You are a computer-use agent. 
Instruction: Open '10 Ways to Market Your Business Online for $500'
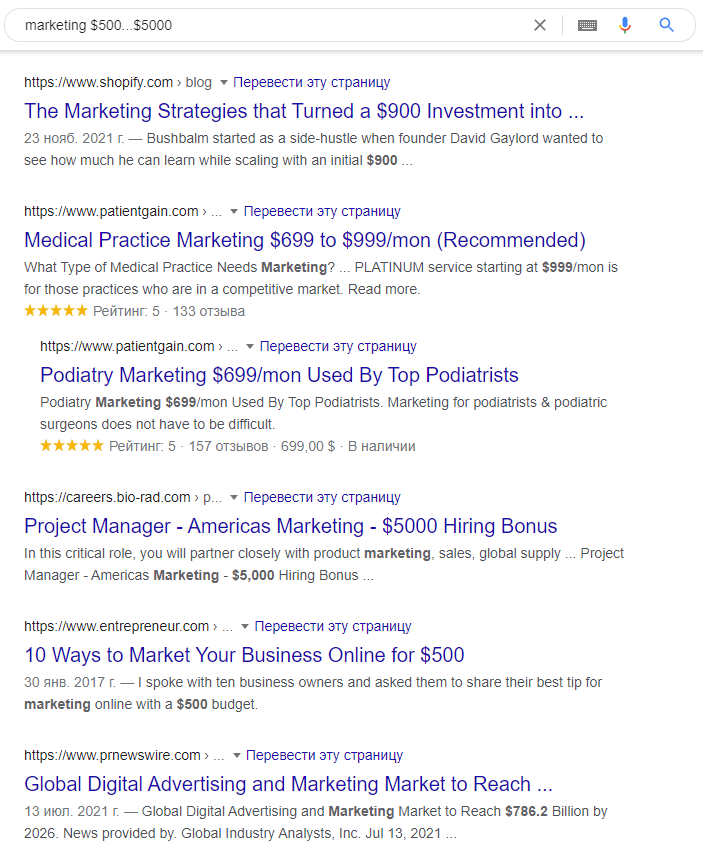click(244, 655)
